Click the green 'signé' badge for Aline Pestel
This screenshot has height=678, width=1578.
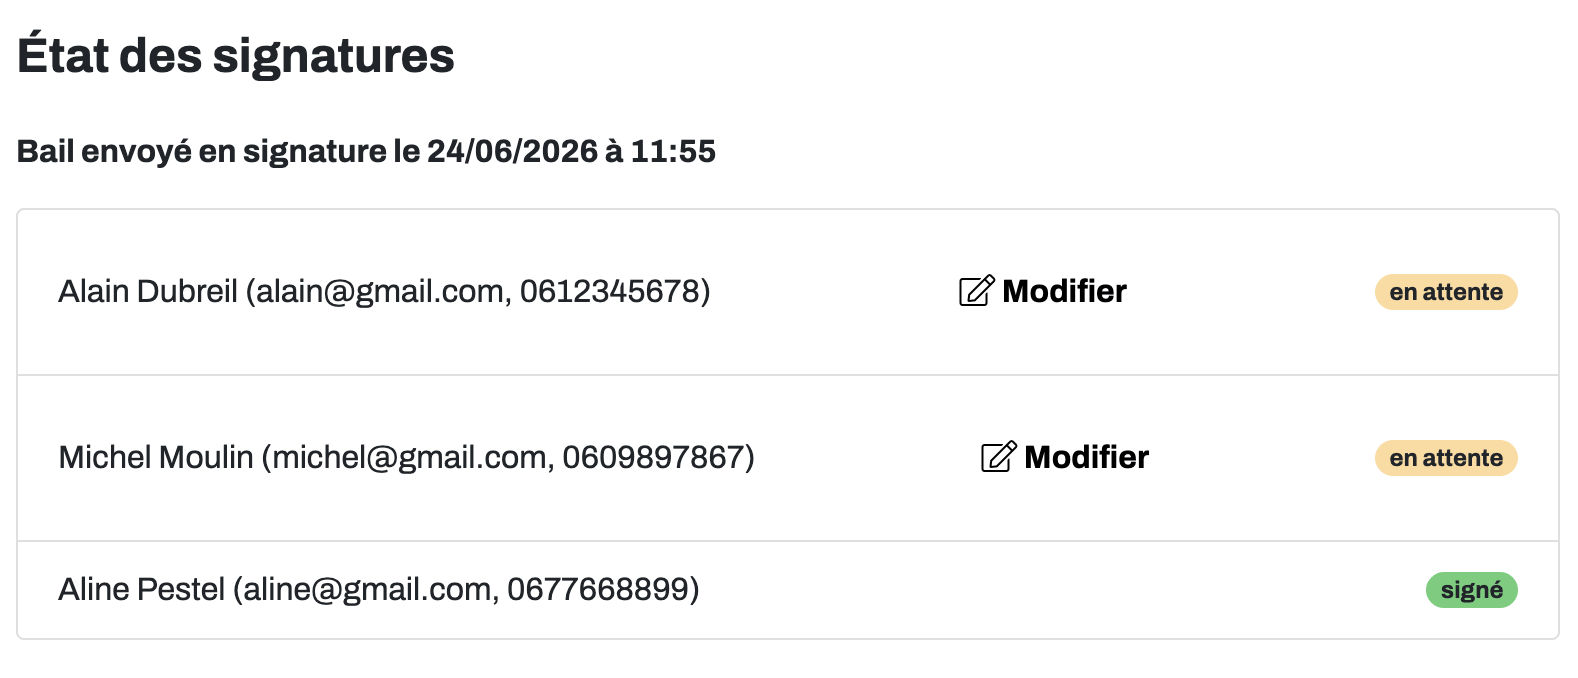1472,590
